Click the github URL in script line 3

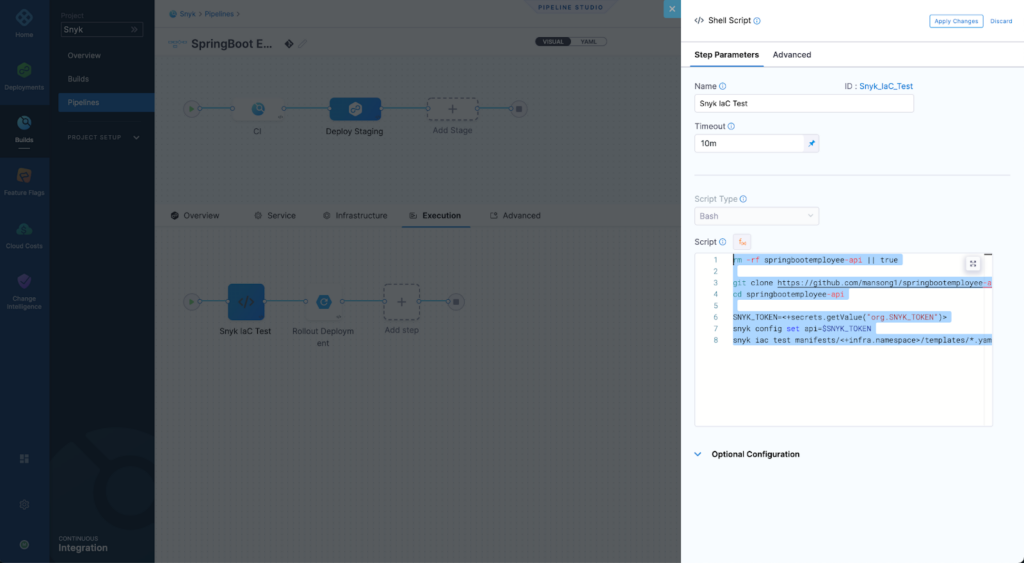884,283
